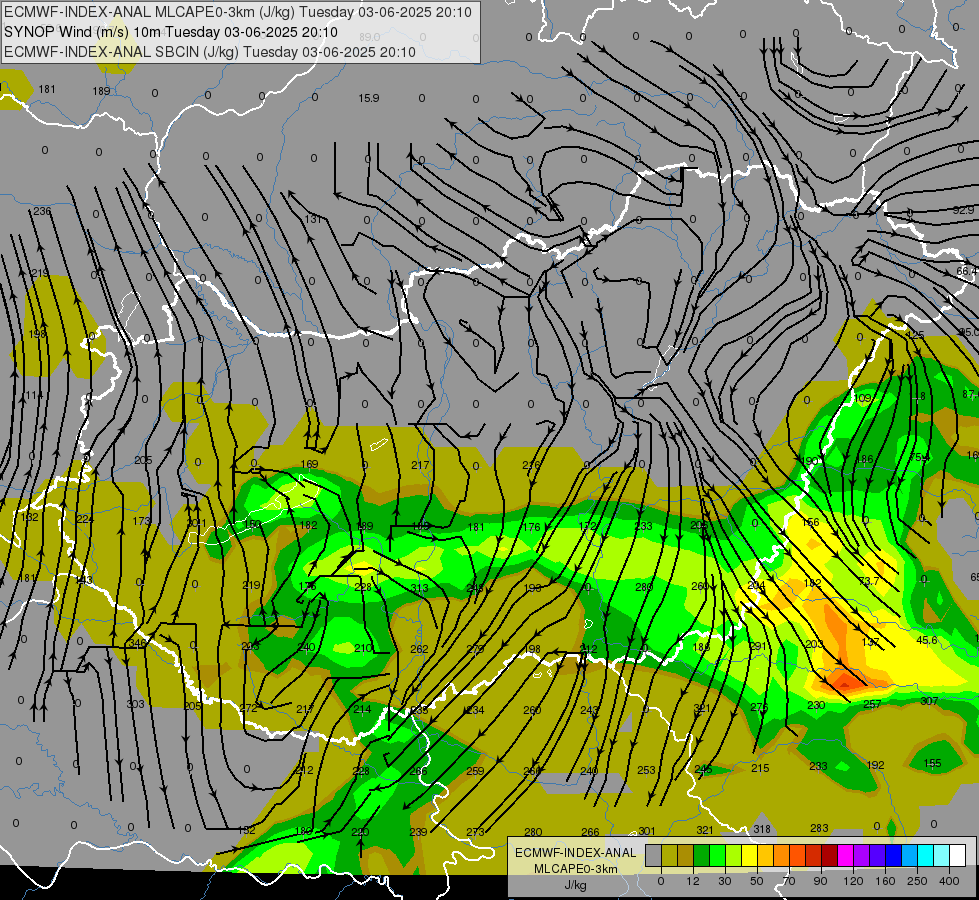
Task: Click the white swatch ending the legend
Action: (x=957, y=856)
